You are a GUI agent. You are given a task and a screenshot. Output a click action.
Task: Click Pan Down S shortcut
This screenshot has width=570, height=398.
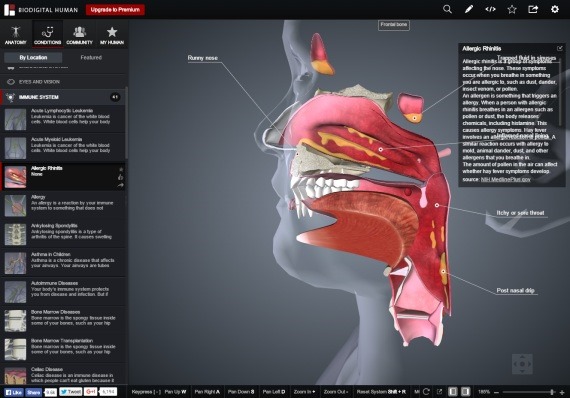(241, 392)
